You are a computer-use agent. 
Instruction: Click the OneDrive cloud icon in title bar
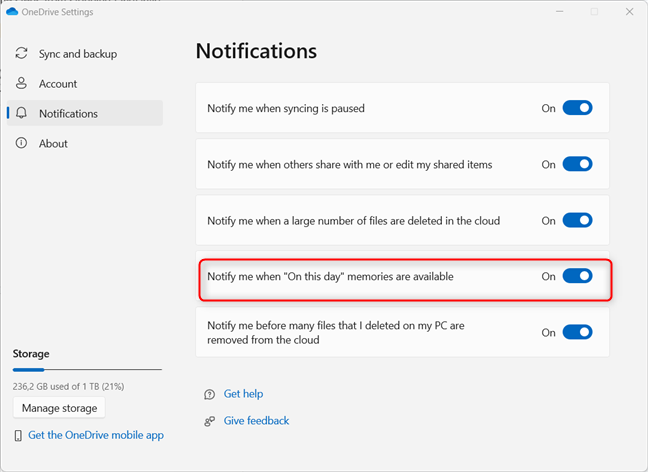(x=12, y=12)
